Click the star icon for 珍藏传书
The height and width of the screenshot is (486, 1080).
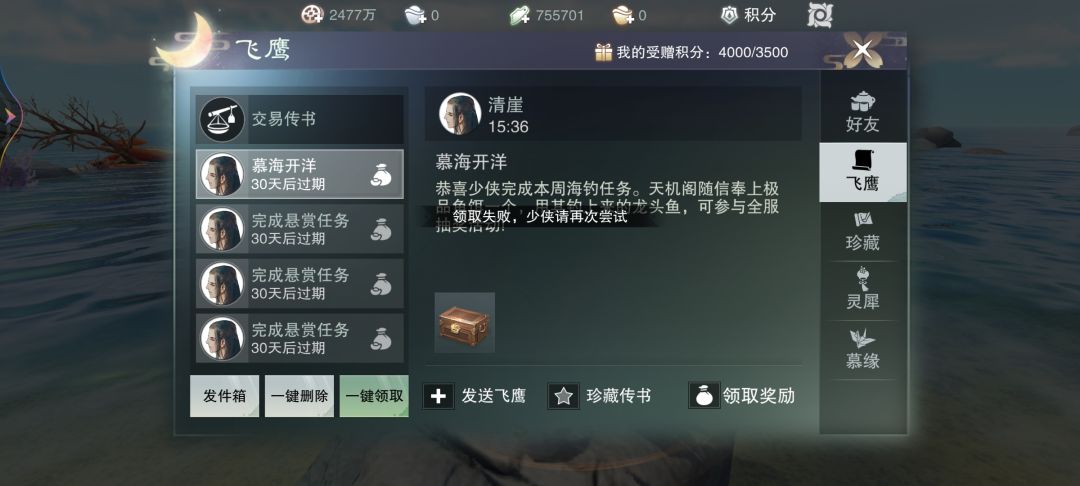pos(563,396)
